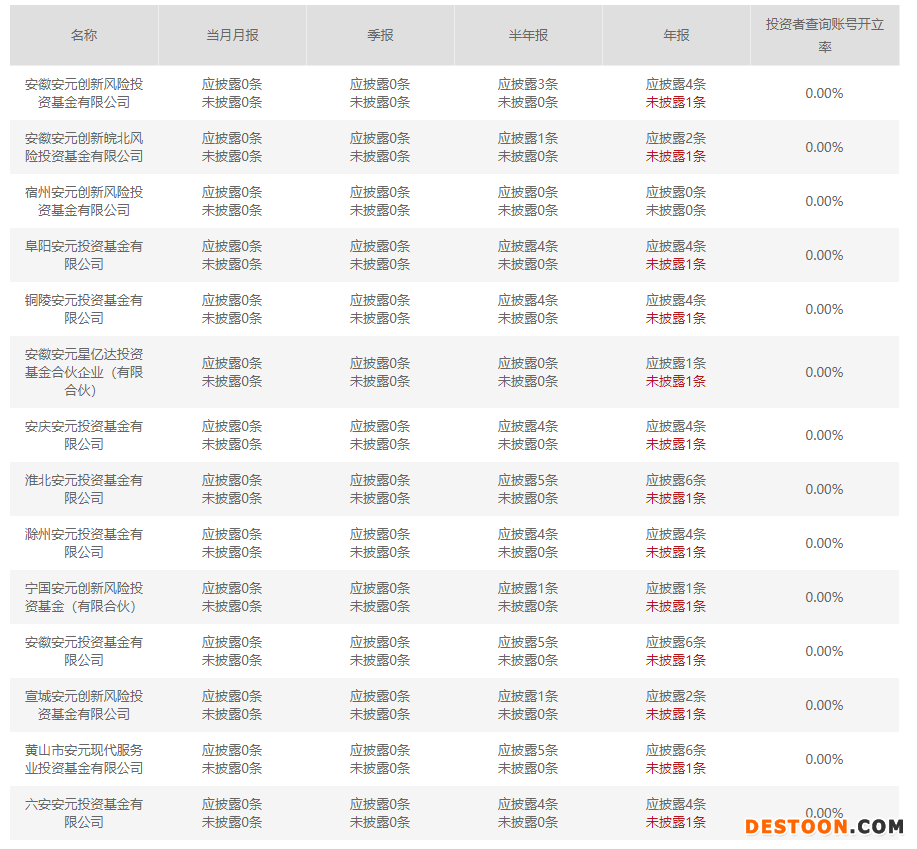Click the 半年报 column header
This screenshot has width=917, height=849.
528,35
